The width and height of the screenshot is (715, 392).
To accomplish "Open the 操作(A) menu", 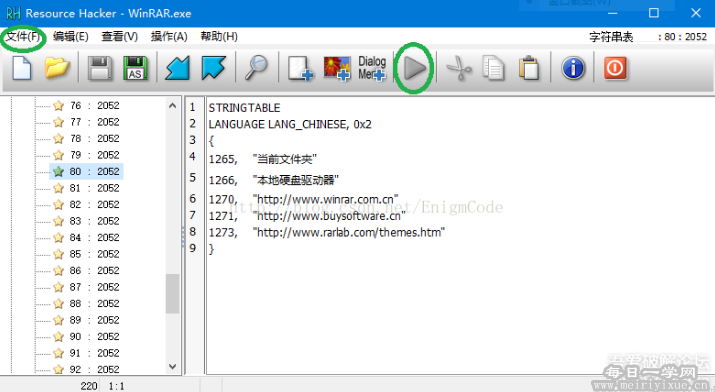I will [x=169, y=36].
